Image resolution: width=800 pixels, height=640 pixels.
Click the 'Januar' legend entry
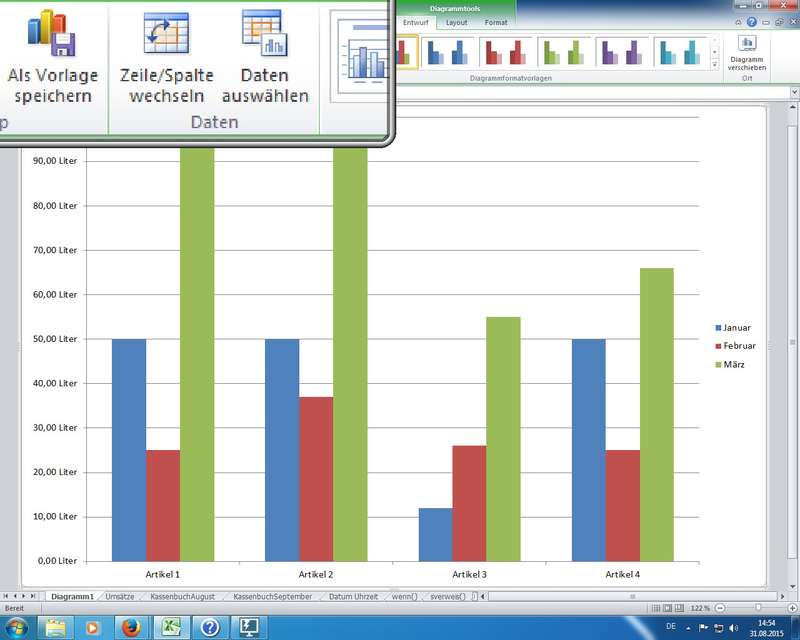(736, 328)
